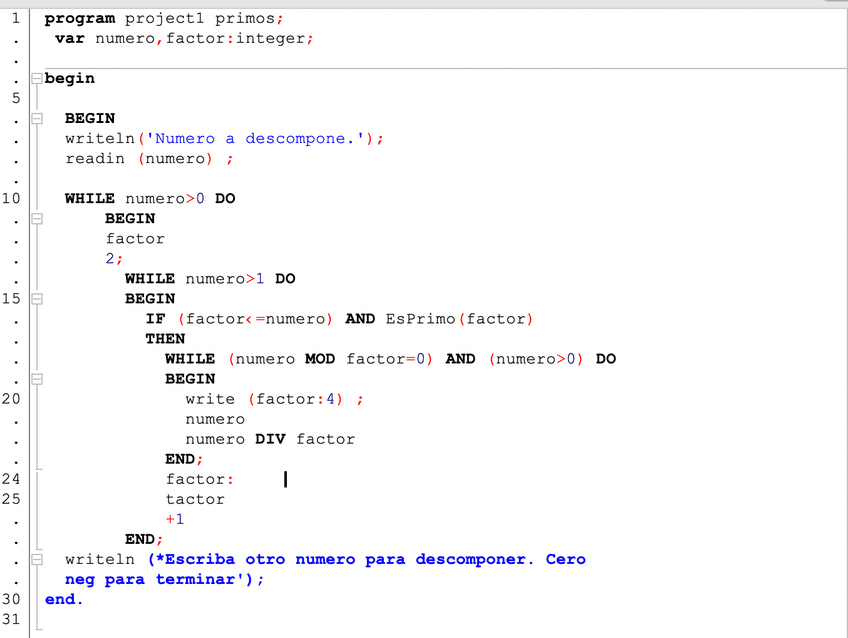The height and width of the screenshot is (638, 848).
Task: Collapse the BEGIN block above writeln 'Numero a descompone'
Action: (x=37, y=118)
